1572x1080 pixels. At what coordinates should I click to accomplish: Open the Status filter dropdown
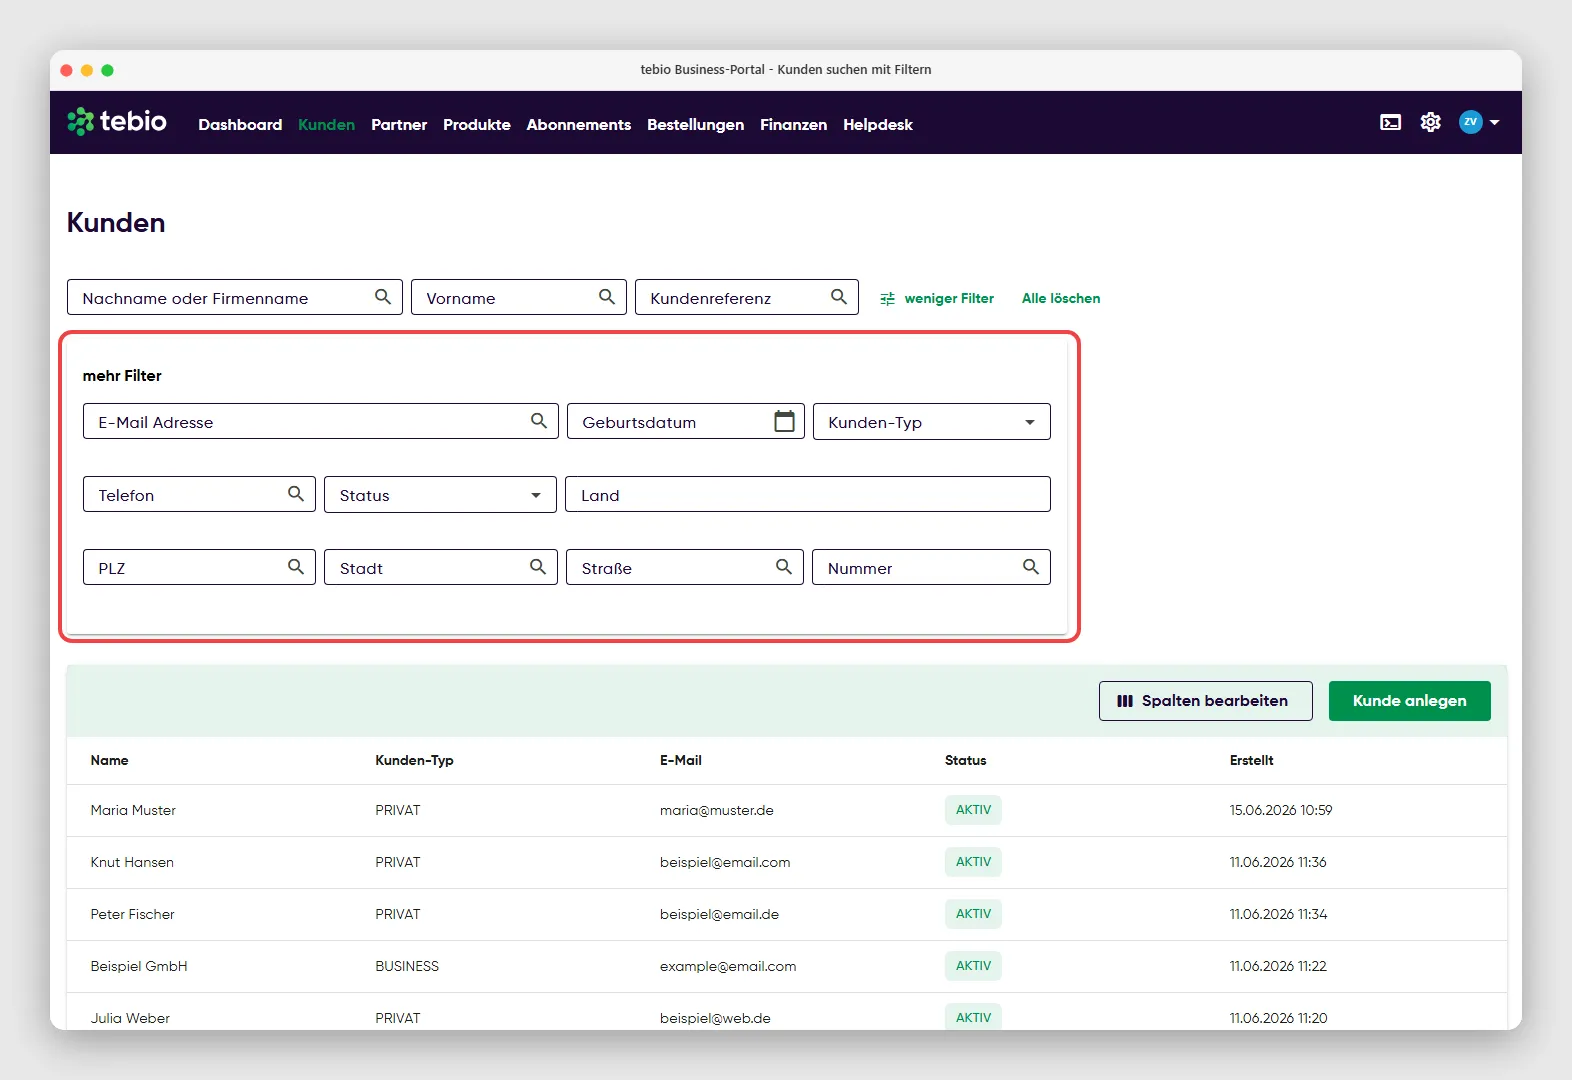[x=440, y=495]
